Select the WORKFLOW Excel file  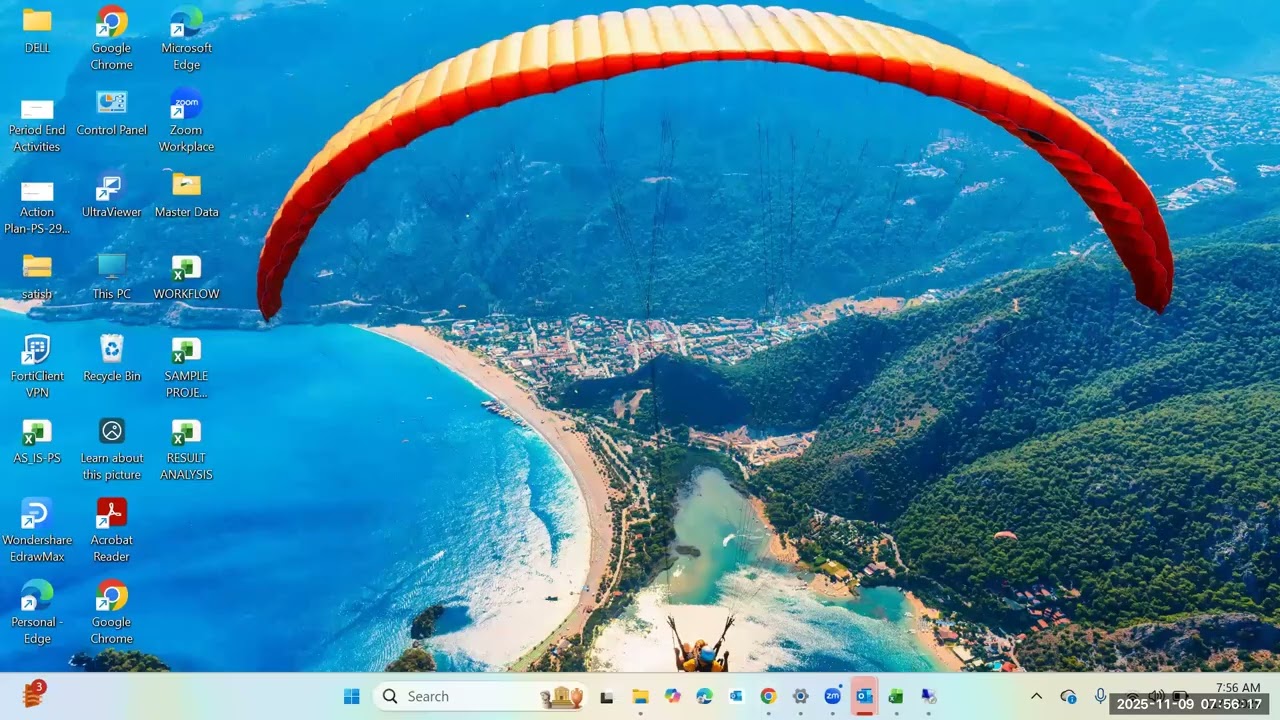pos(186,277)
